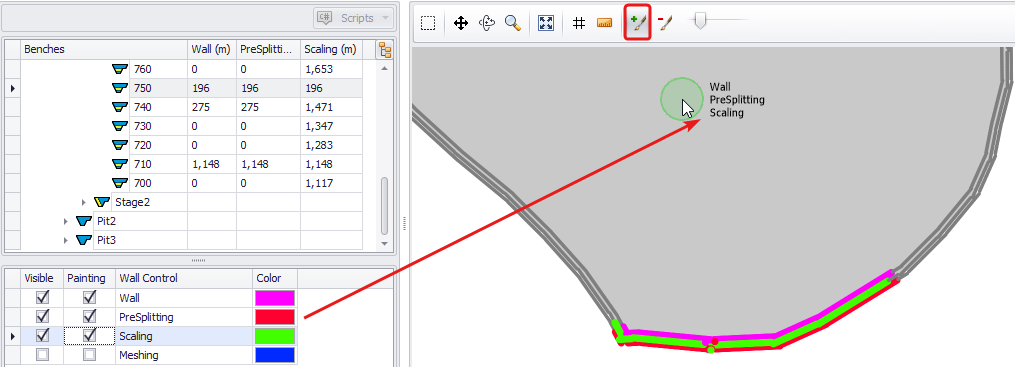Screen dimensions: 1015x367
Task: Activate the add paint brush tool
Action: click(x=638, y=23)
